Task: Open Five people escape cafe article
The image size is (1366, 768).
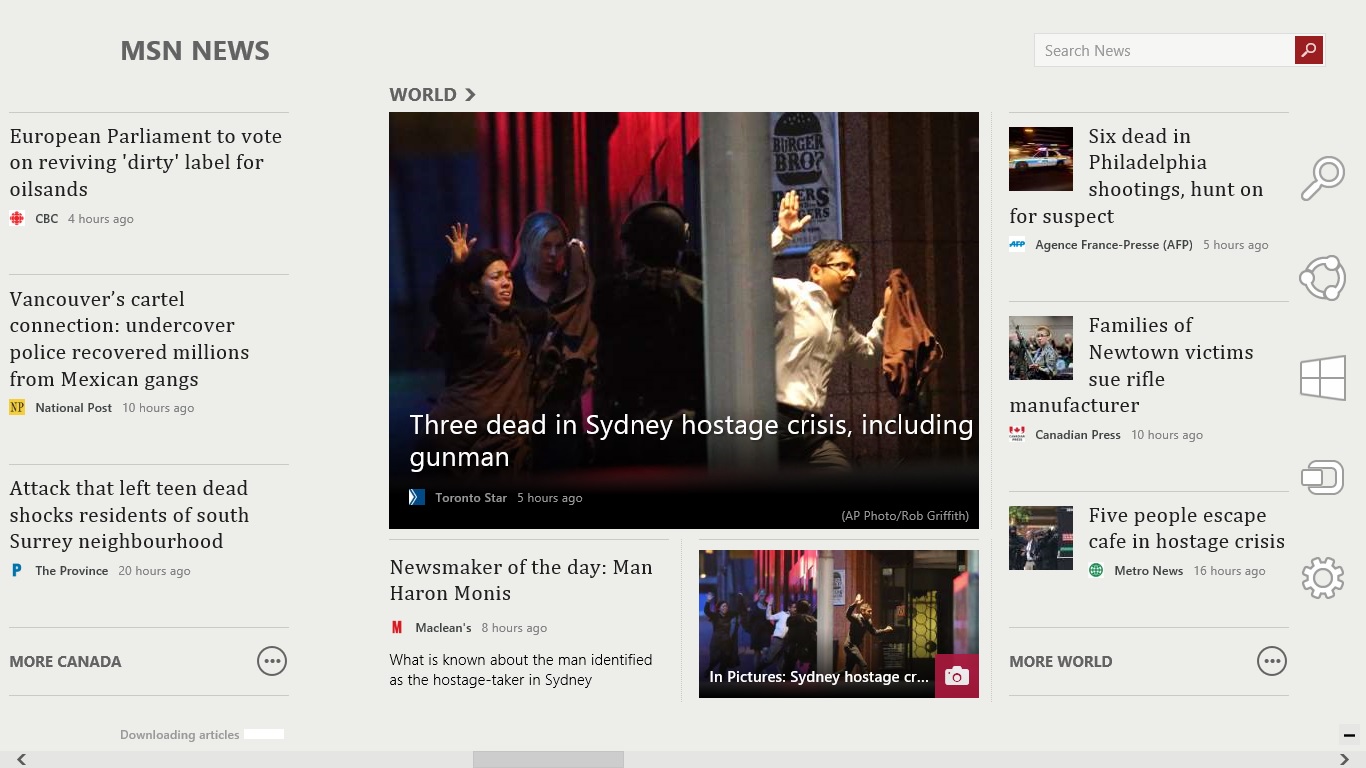Action: coord(1187,528)
